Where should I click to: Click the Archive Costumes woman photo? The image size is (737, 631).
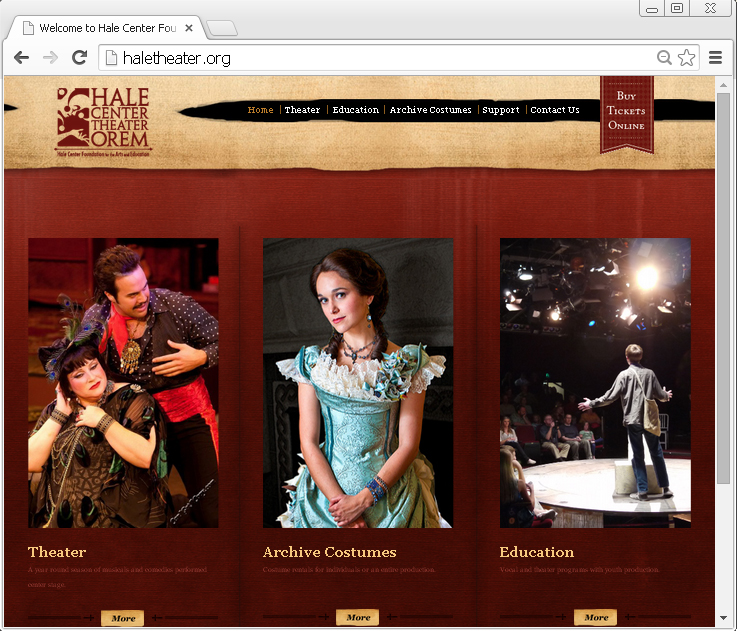coord(358,382)
